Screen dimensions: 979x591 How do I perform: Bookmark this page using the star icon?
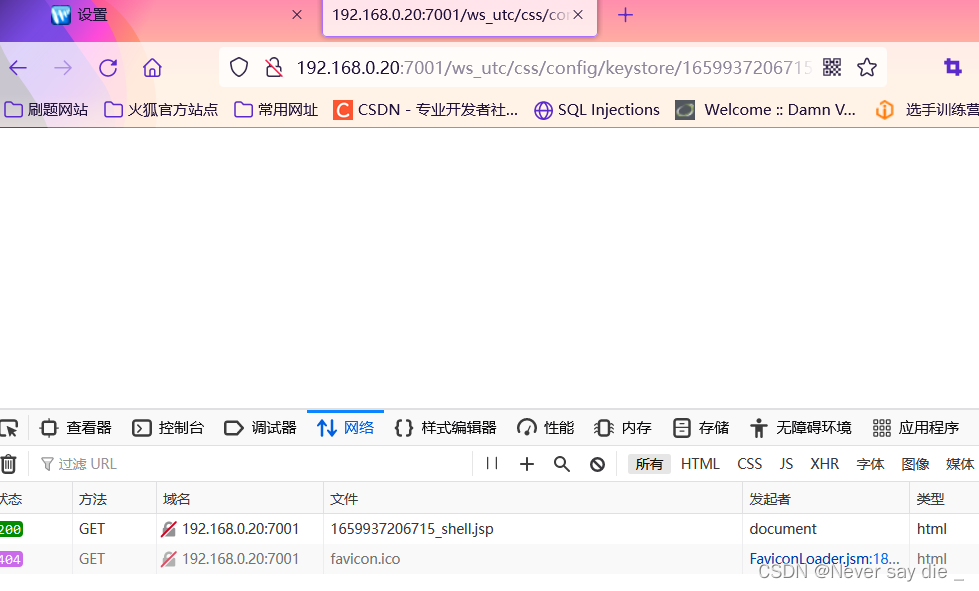coord(866,67)
